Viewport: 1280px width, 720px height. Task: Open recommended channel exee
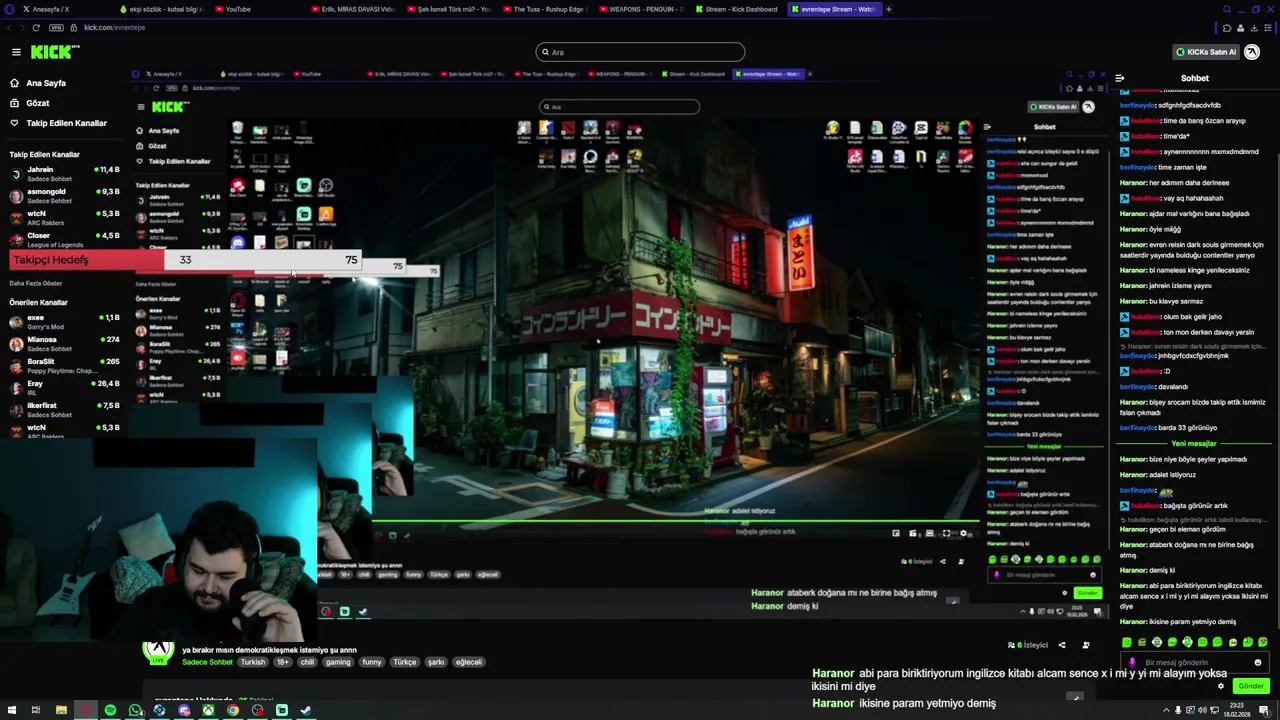click(64, 322)
